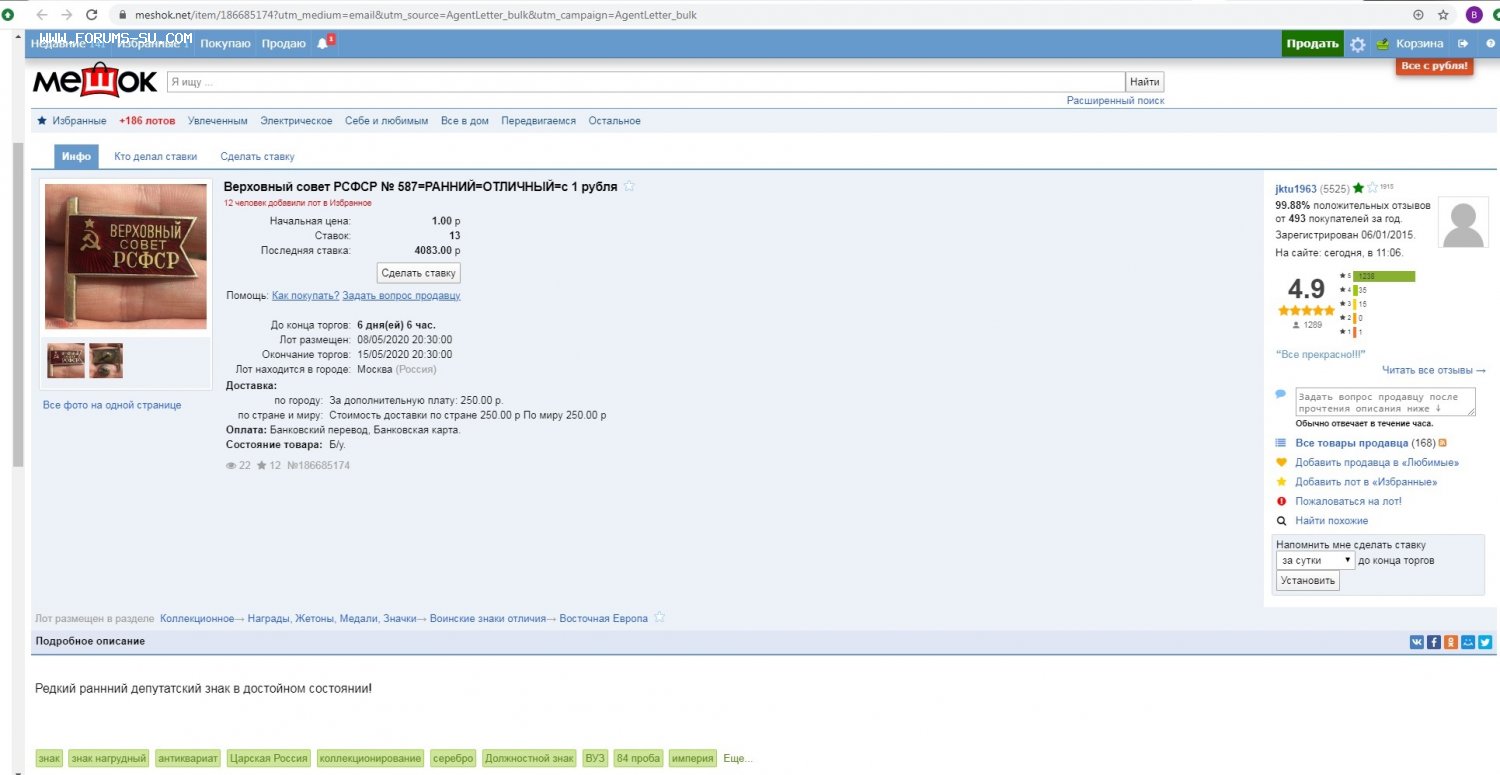The image size is (1500, 775).
Task: Open seller's RSS feed icon
Action: tap(1443, 443)
